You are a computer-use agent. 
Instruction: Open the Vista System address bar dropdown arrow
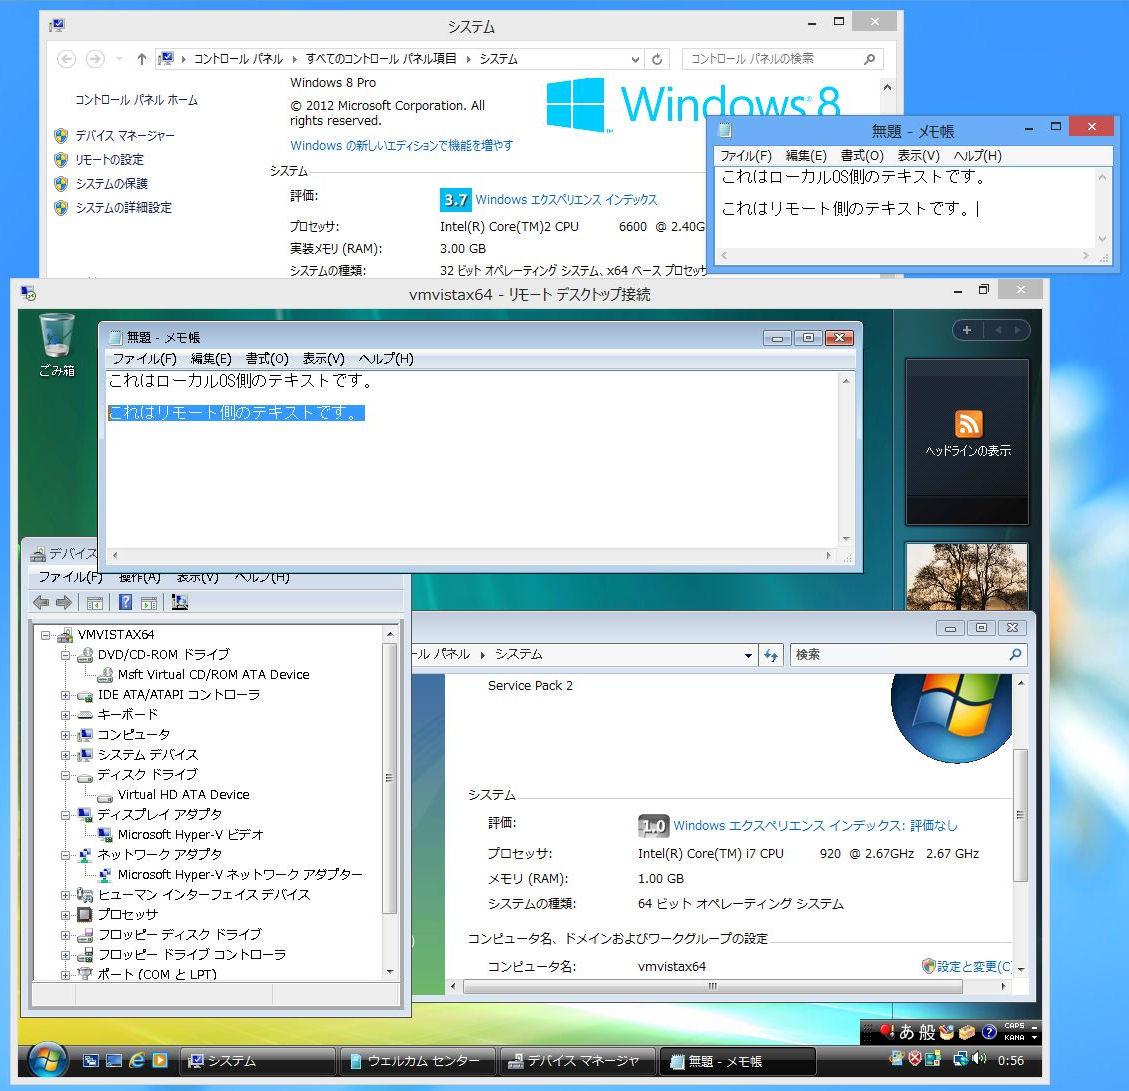[748, 655]
